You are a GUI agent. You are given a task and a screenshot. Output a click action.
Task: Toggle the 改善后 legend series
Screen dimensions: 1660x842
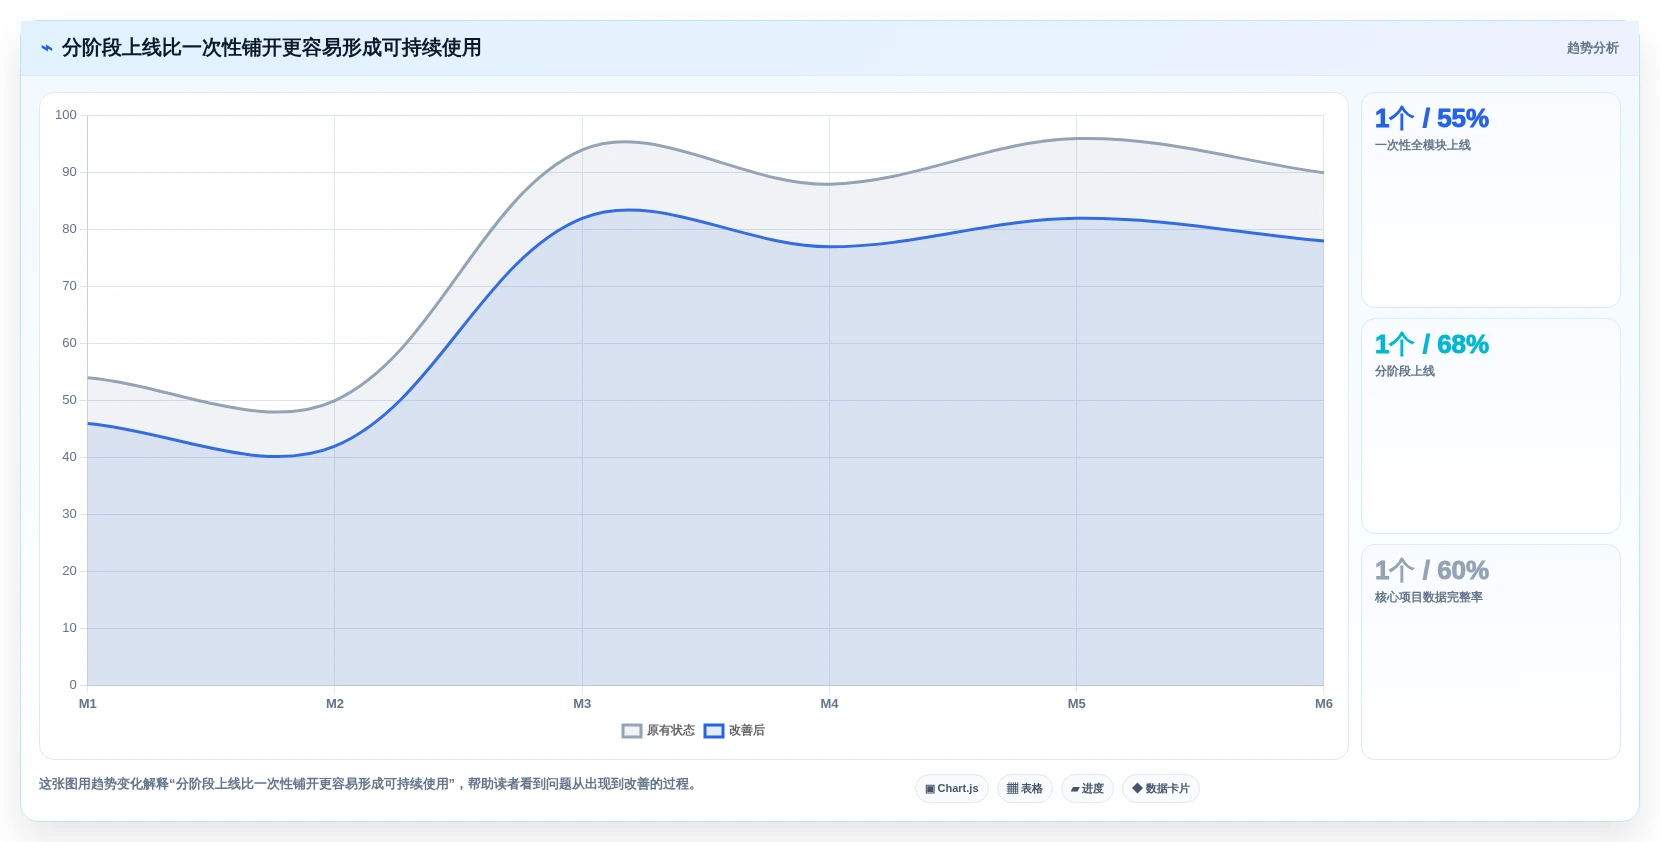[734, 731]
